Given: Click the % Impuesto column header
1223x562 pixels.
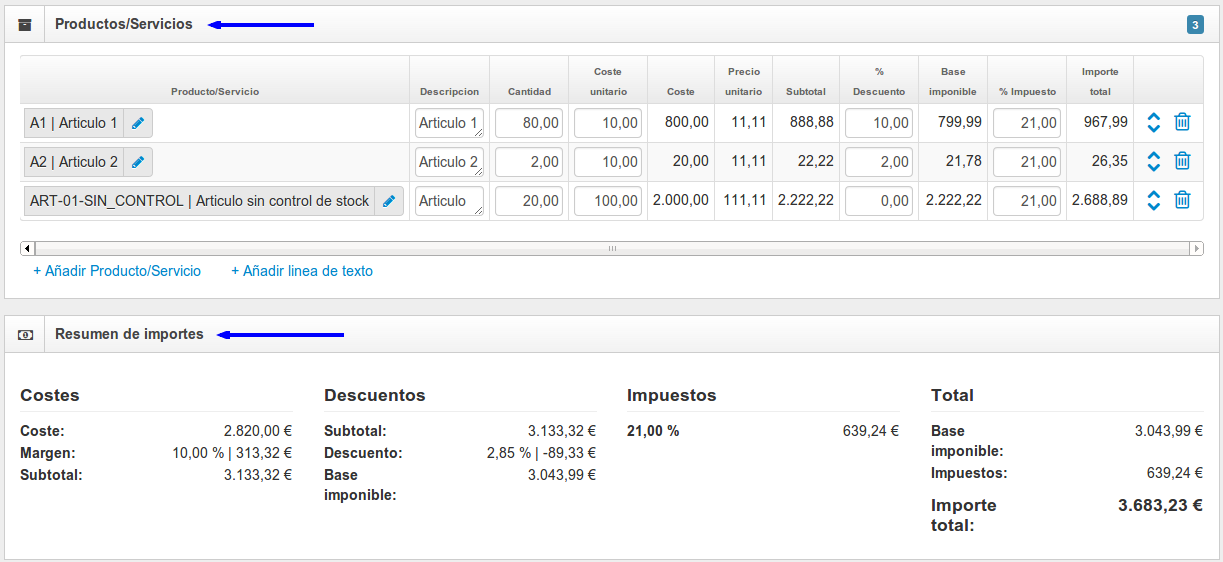Looking at the screenshot, I should click(x=1027, y=92).
